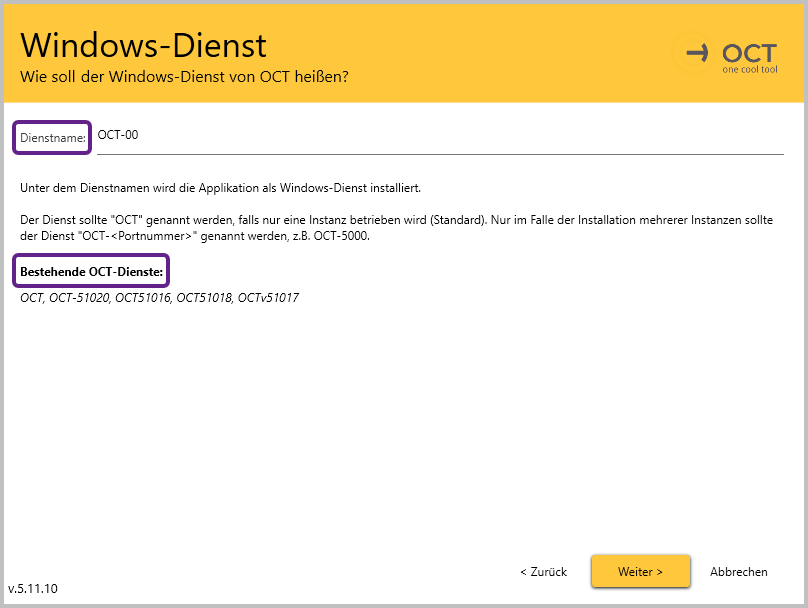Click the version label v.5.11.10
The height and width of the screenshot is (608, 808).
[33, 588]
